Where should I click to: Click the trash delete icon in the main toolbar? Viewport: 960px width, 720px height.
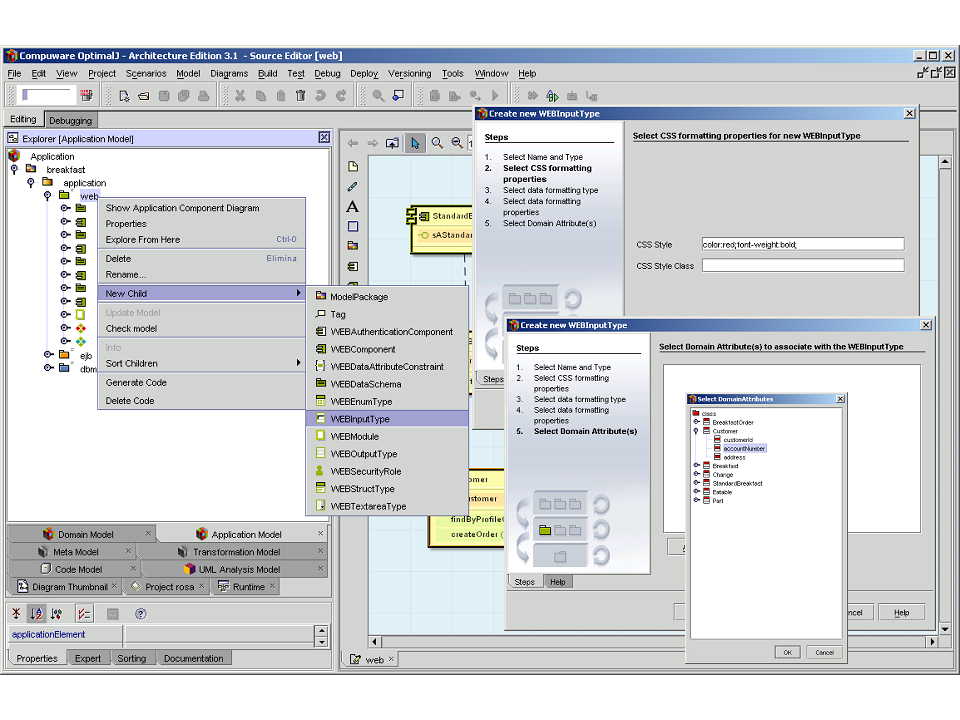tap(300, 96)
